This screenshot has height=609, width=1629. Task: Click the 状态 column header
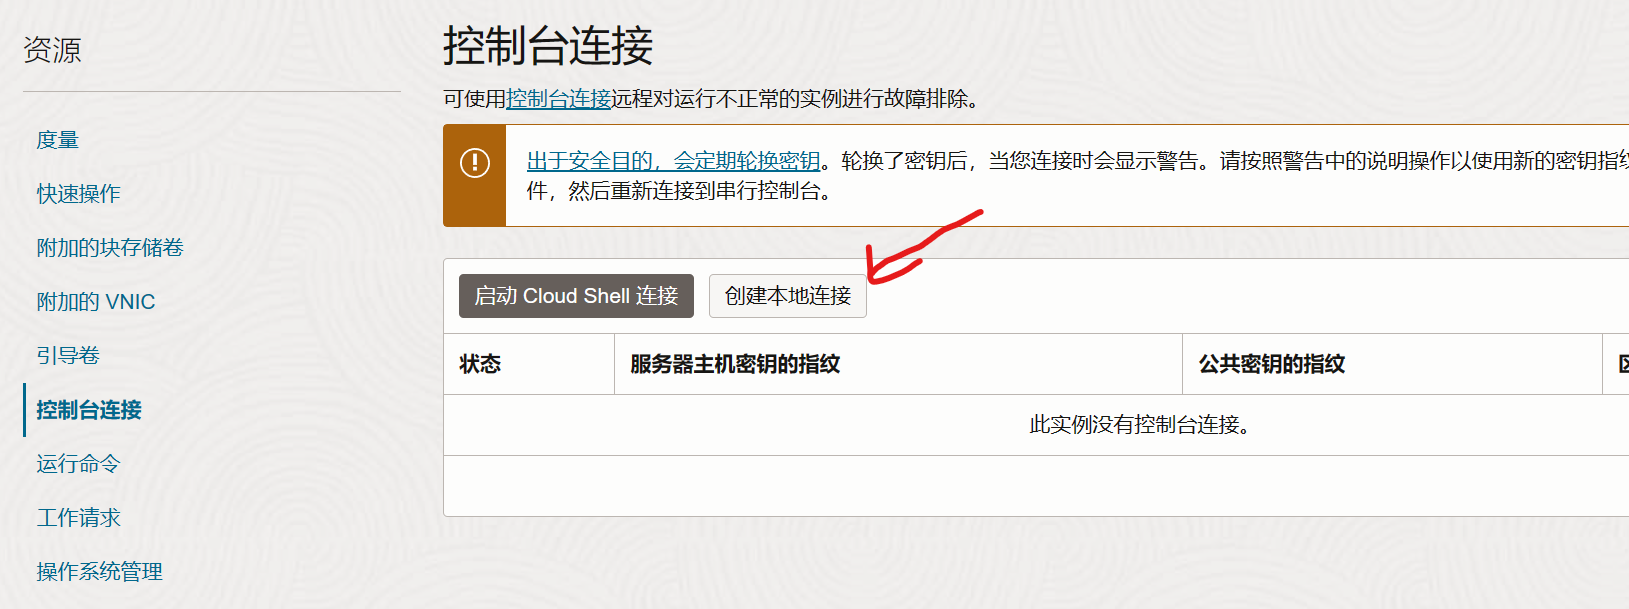tap(480, 364)
